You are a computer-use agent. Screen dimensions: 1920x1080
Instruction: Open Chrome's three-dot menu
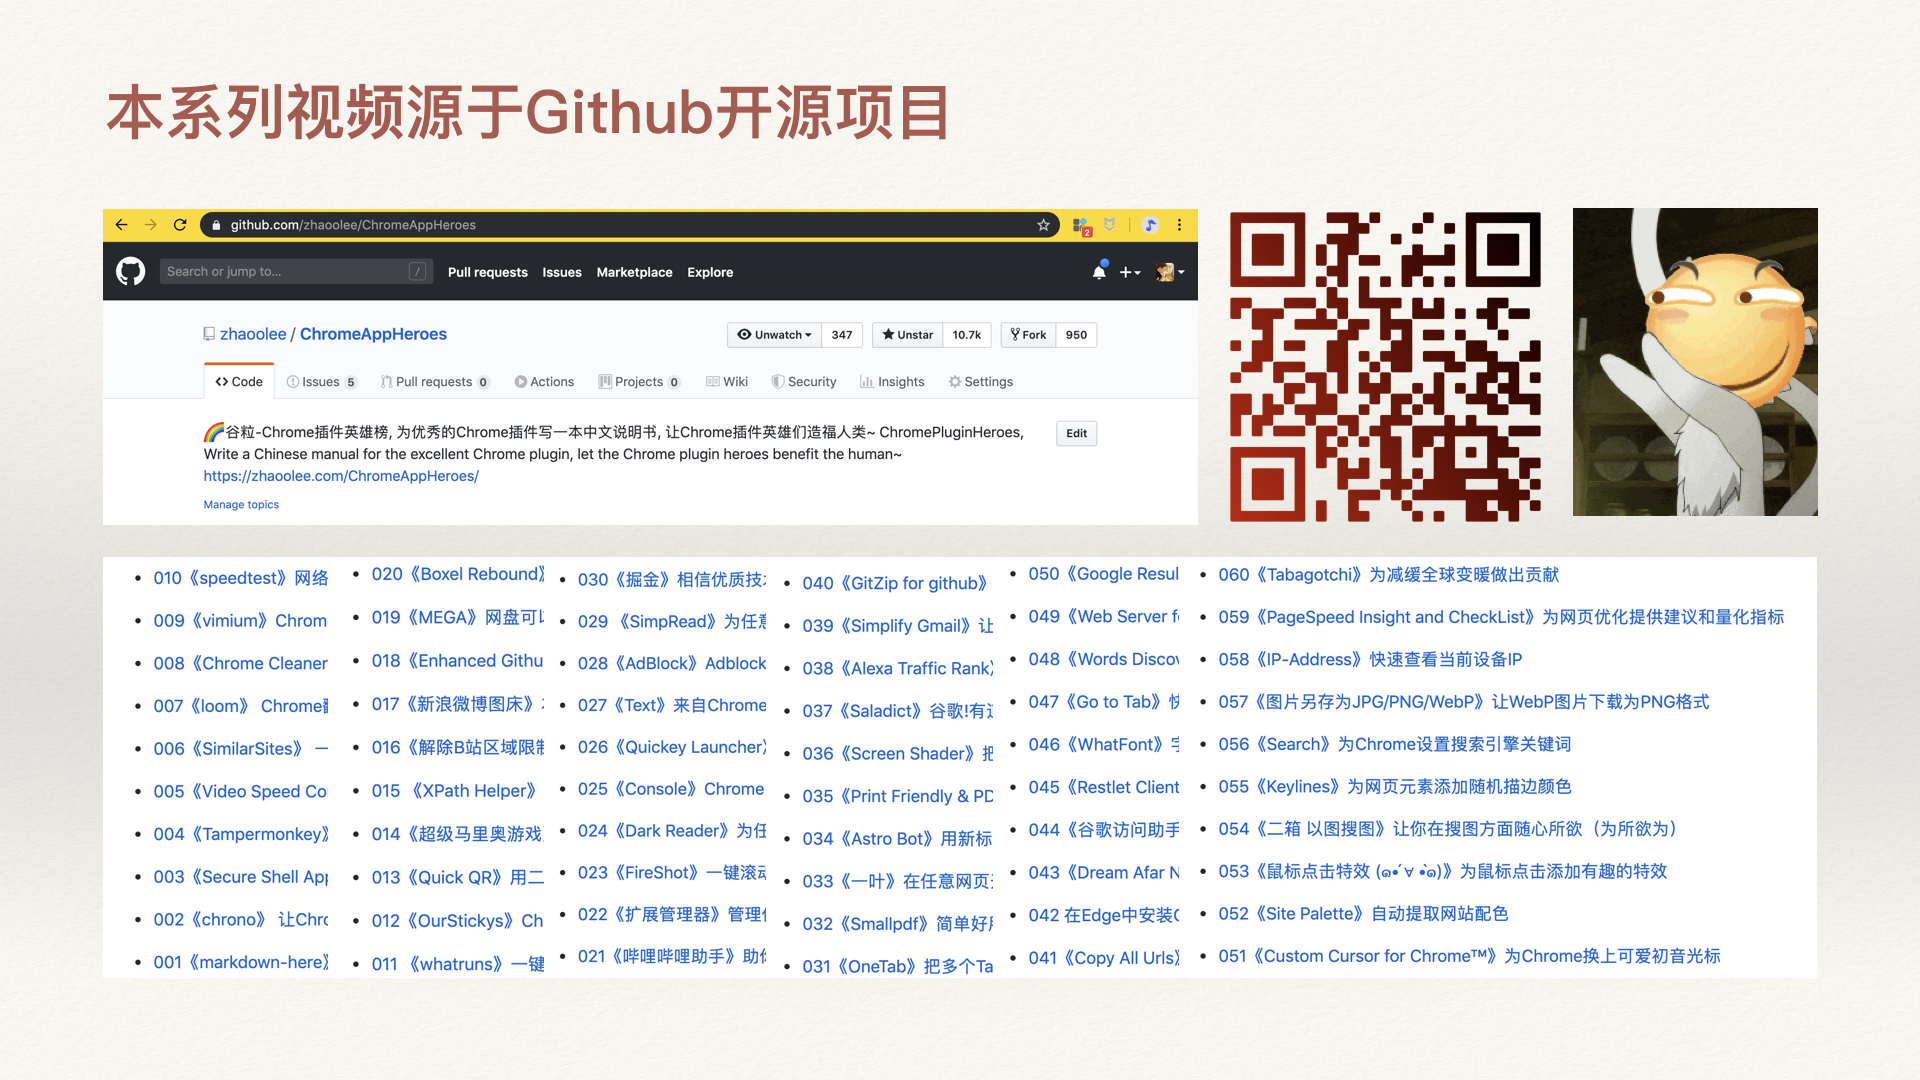pos(1180,225)
